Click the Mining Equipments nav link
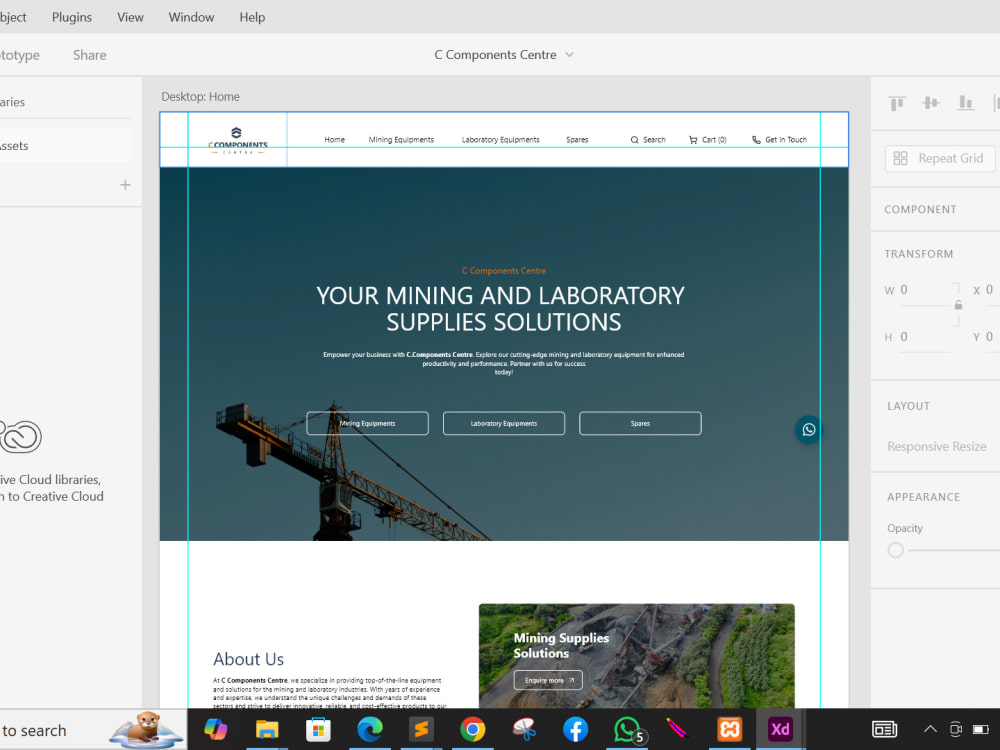Viewport: 1000px width, 750px height. 401,140
